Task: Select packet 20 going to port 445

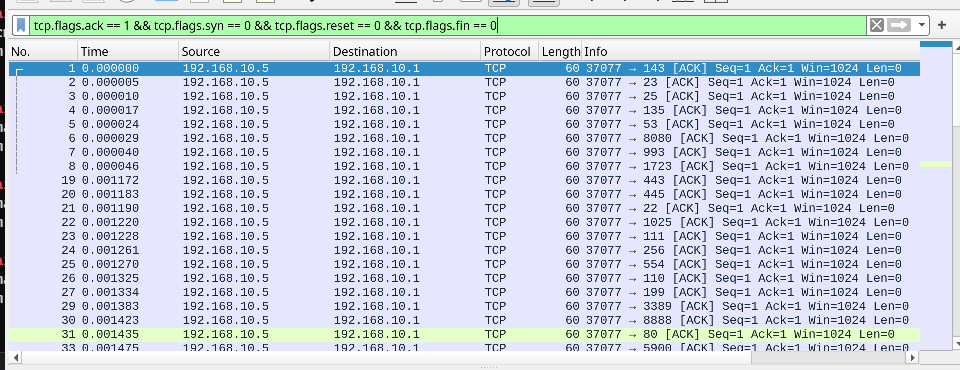Action: (x=464, y=194)
